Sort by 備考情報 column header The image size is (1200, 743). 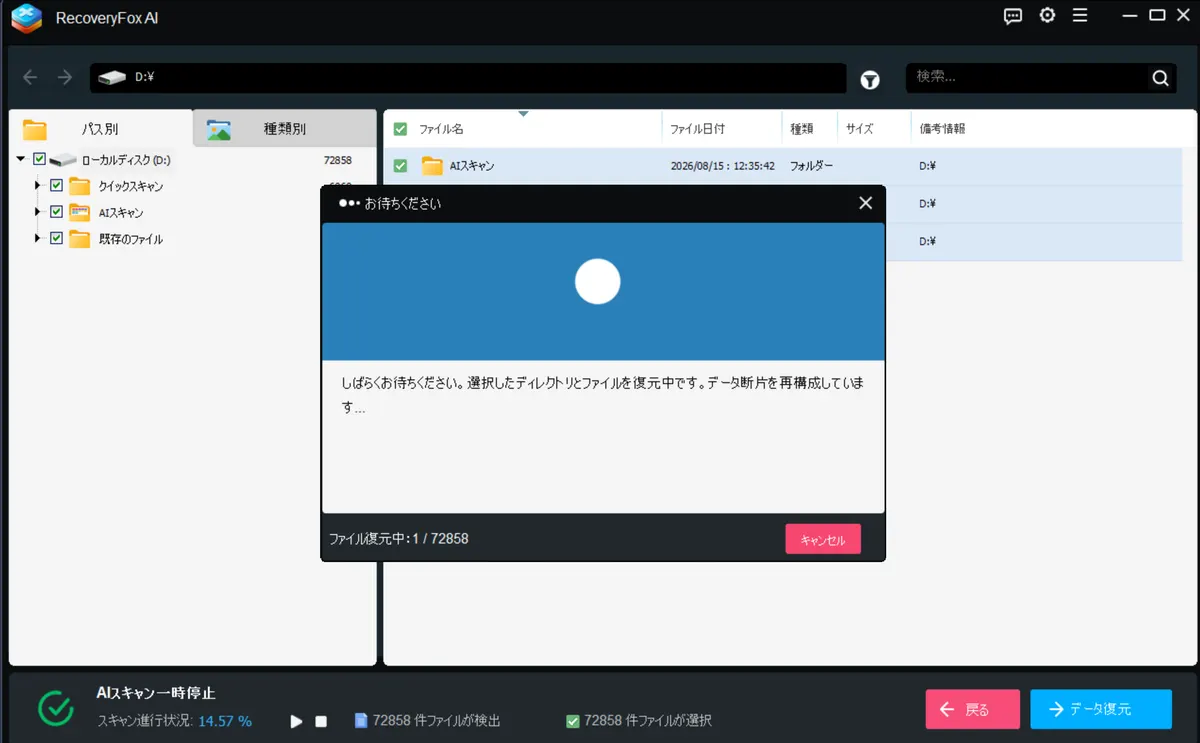pos(942,129)
